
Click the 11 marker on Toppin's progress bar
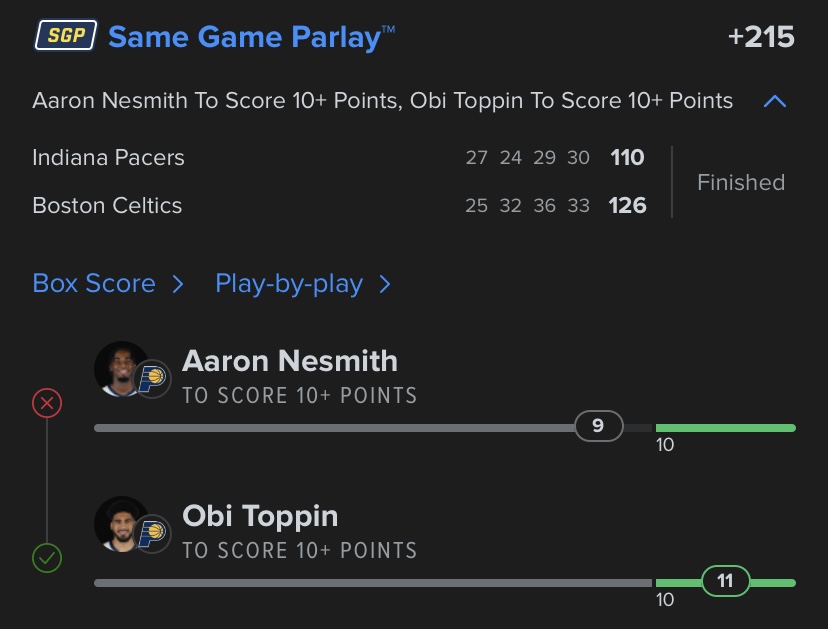point(726,581)
